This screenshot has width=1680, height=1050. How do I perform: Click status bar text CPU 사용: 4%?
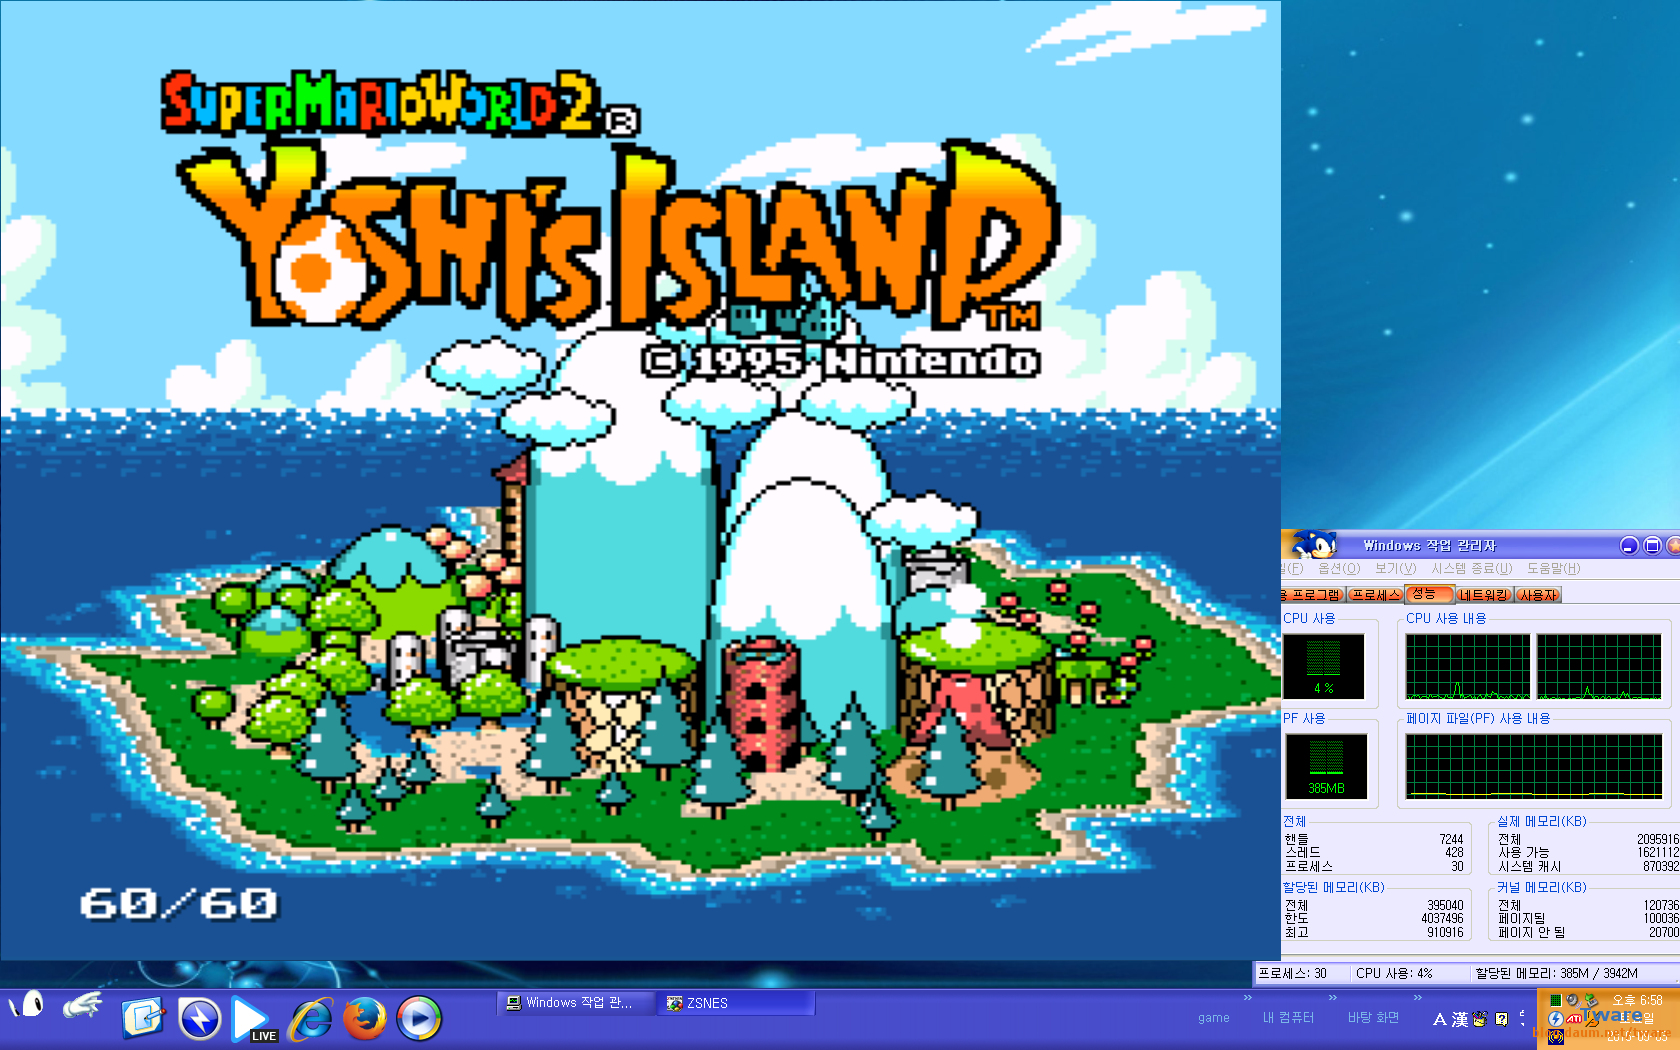coord(1394,973)
